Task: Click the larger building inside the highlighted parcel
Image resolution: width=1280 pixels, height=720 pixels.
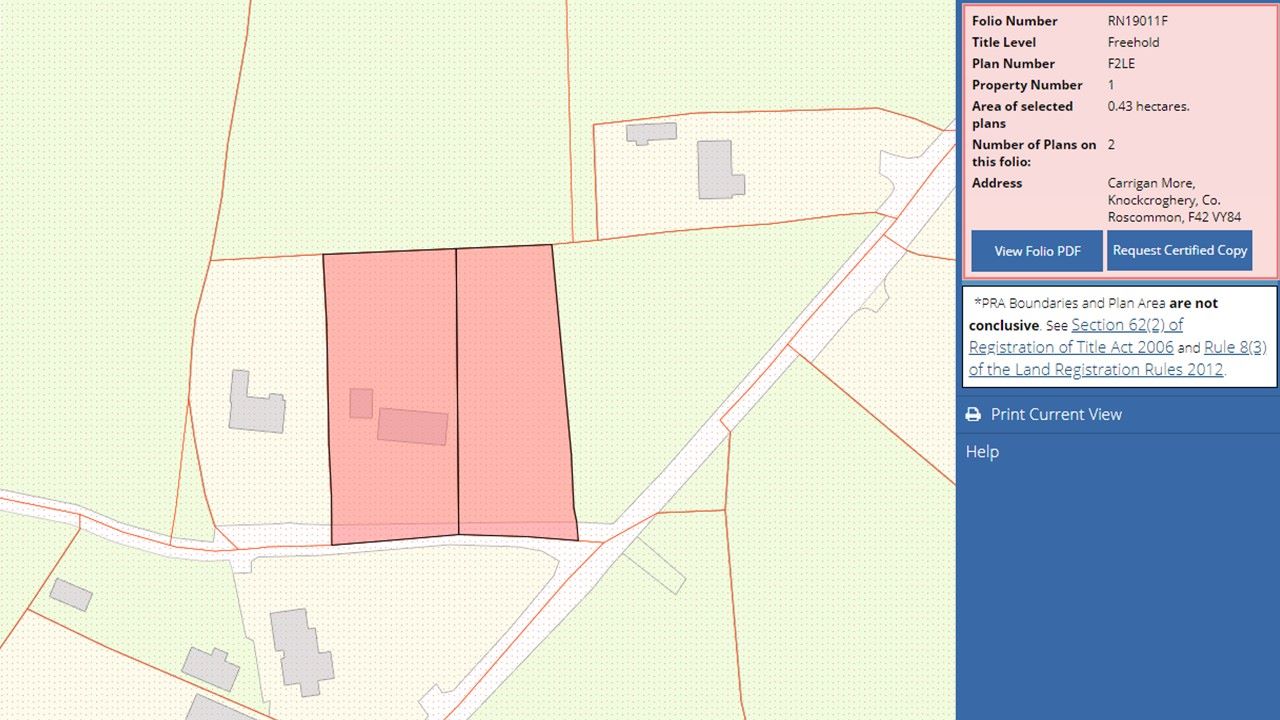Action: (x=412, y=426)
